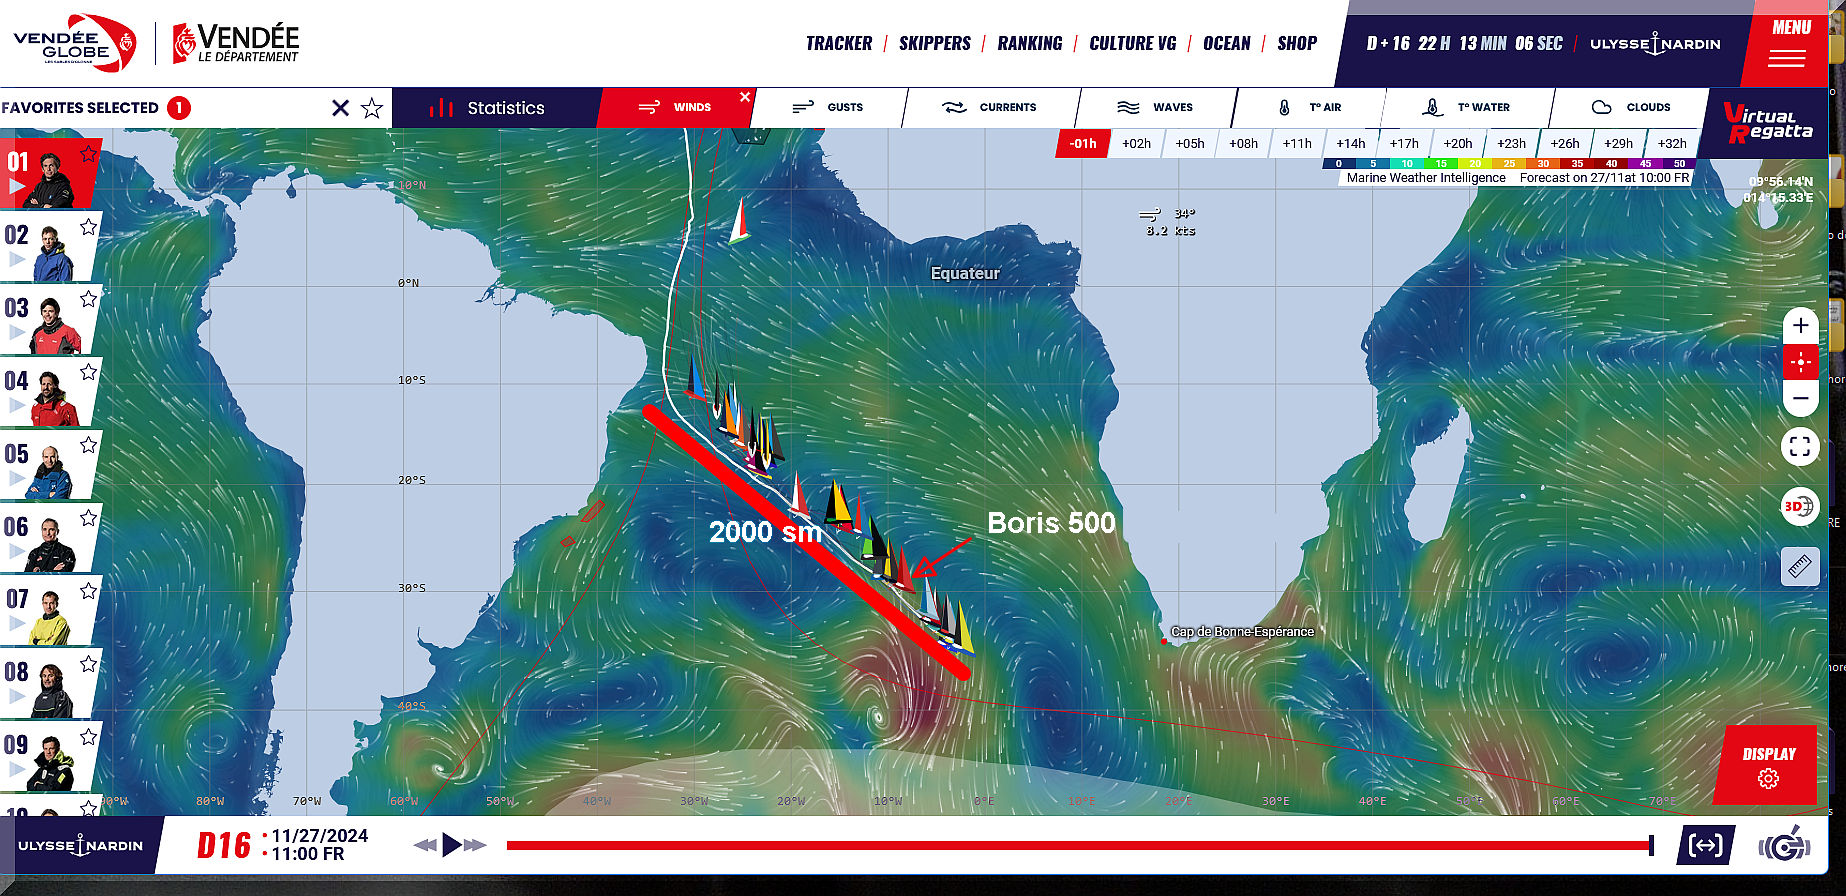Enter fullscreen map view
The image size is (1846, 896).
point(1800,447)
